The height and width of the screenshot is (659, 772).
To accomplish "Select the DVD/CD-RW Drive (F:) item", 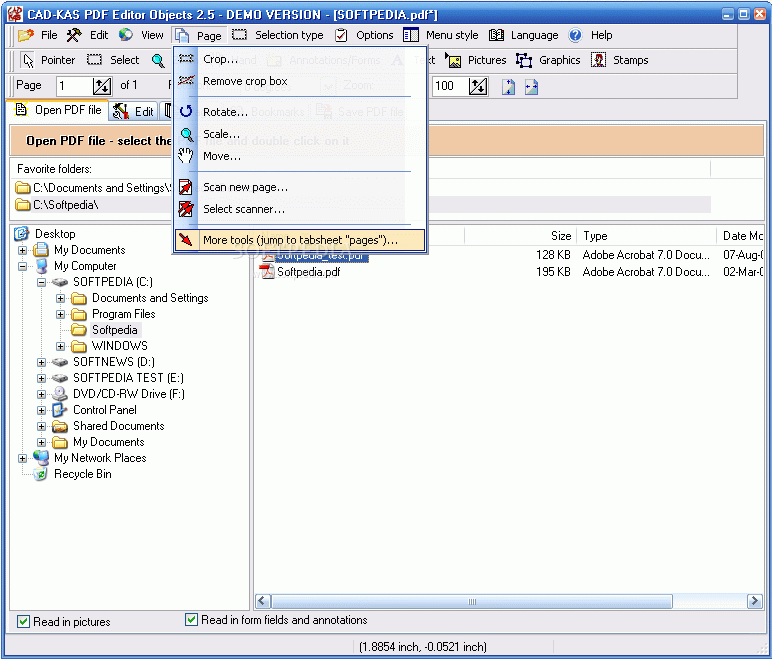I will (x=129, y=394).
